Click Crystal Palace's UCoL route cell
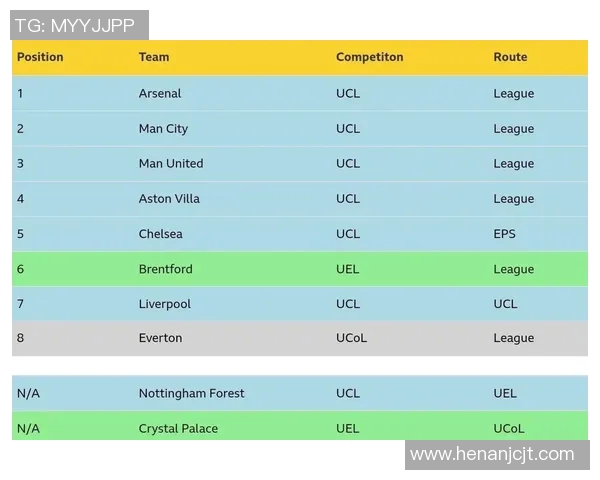 click(509, 428)
